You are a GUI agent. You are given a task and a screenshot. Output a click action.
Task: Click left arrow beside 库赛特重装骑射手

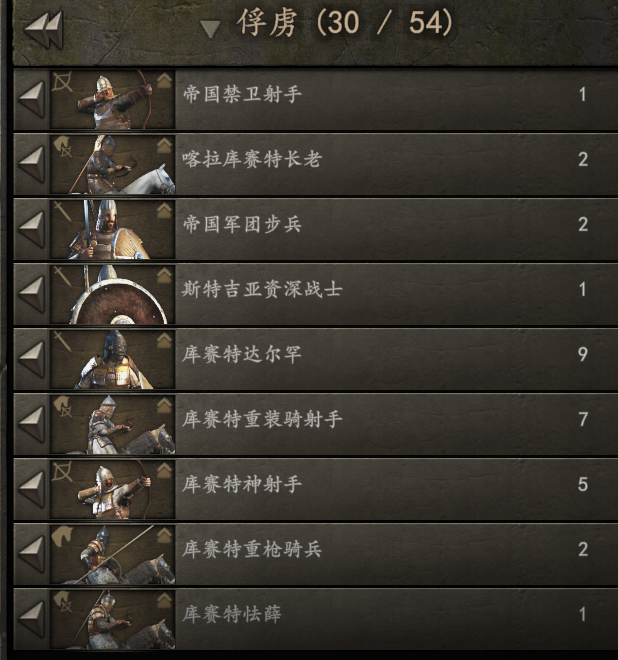tap(32, 425)
